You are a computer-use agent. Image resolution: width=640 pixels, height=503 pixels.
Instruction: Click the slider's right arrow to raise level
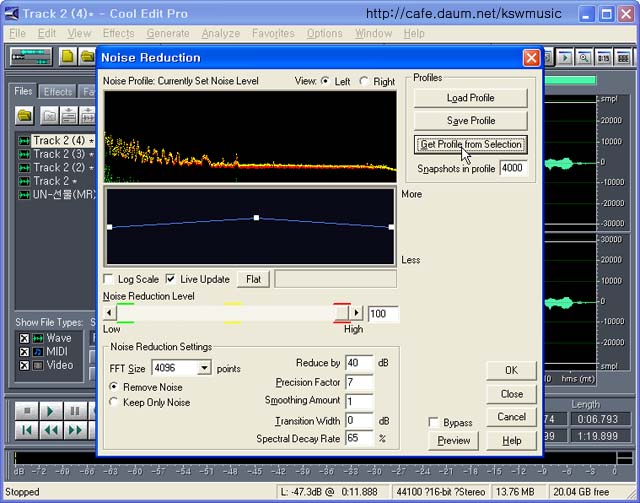coord(356,313)
